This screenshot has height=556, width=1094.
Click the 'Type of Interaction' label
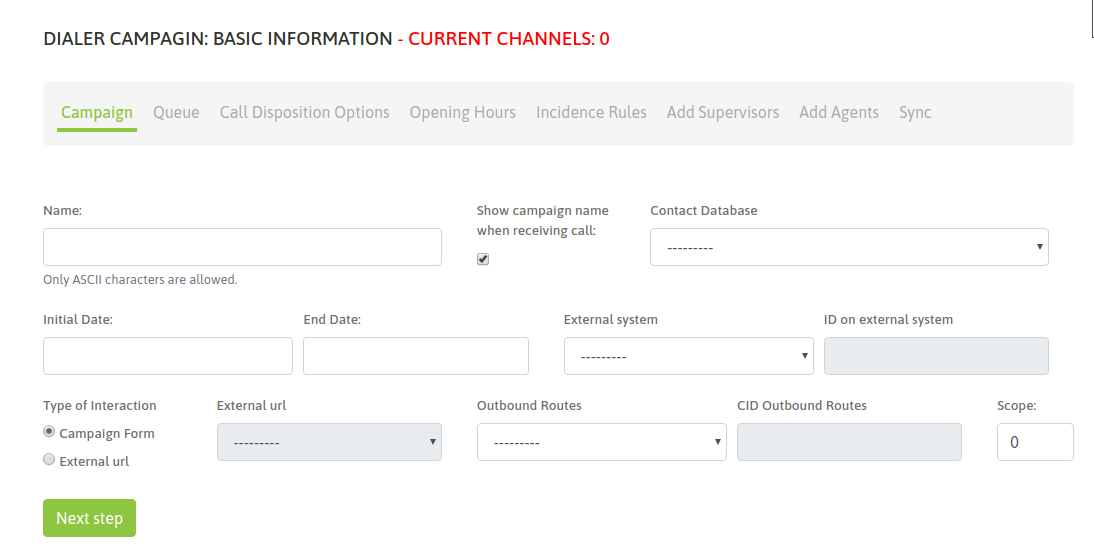click(100, 405)
